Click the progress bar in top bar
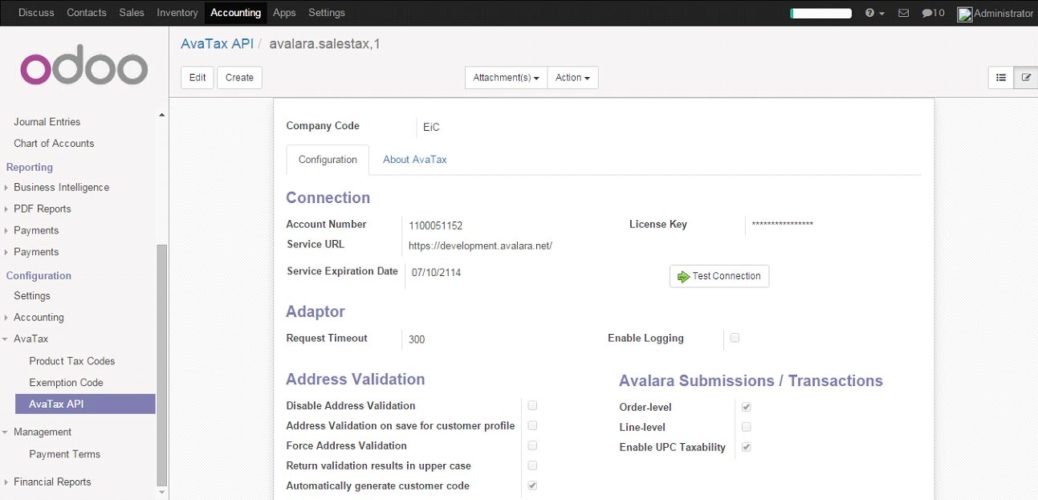Viewport: 1038px width, 500px height. 821,13
